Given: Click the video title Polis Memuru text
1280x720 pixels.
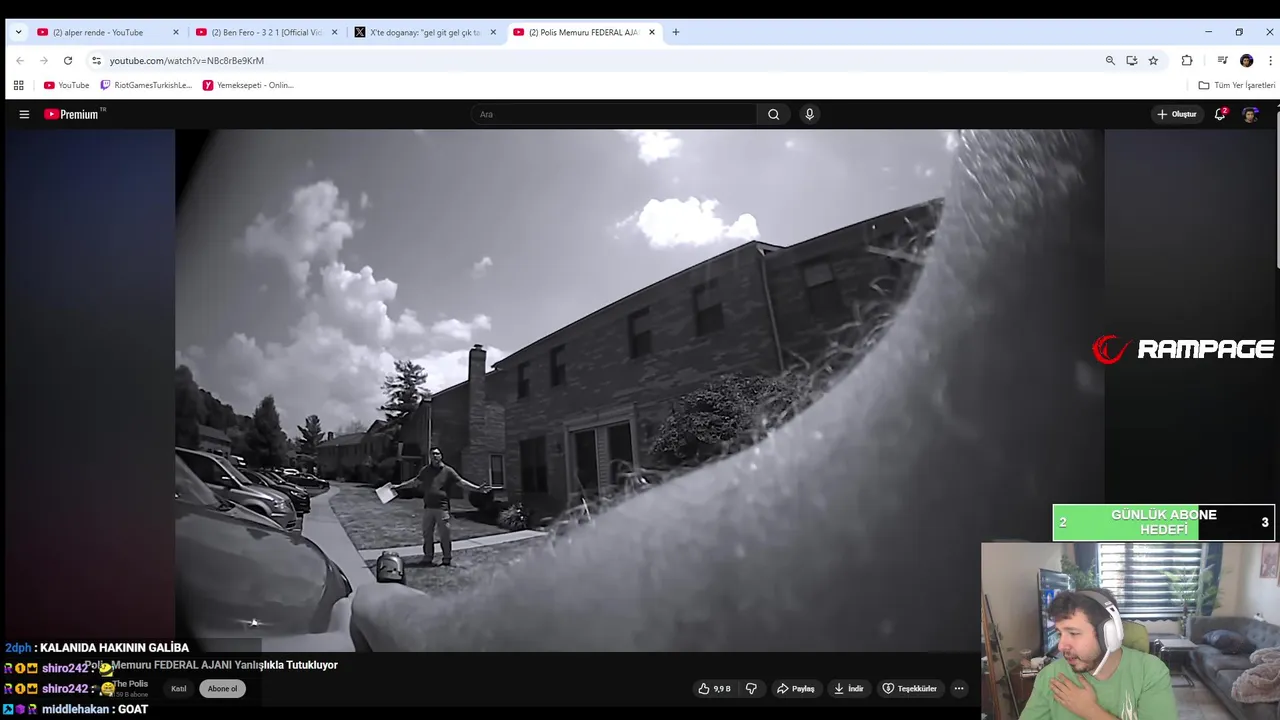Looking at the screenshot, I should coord(211,665).
